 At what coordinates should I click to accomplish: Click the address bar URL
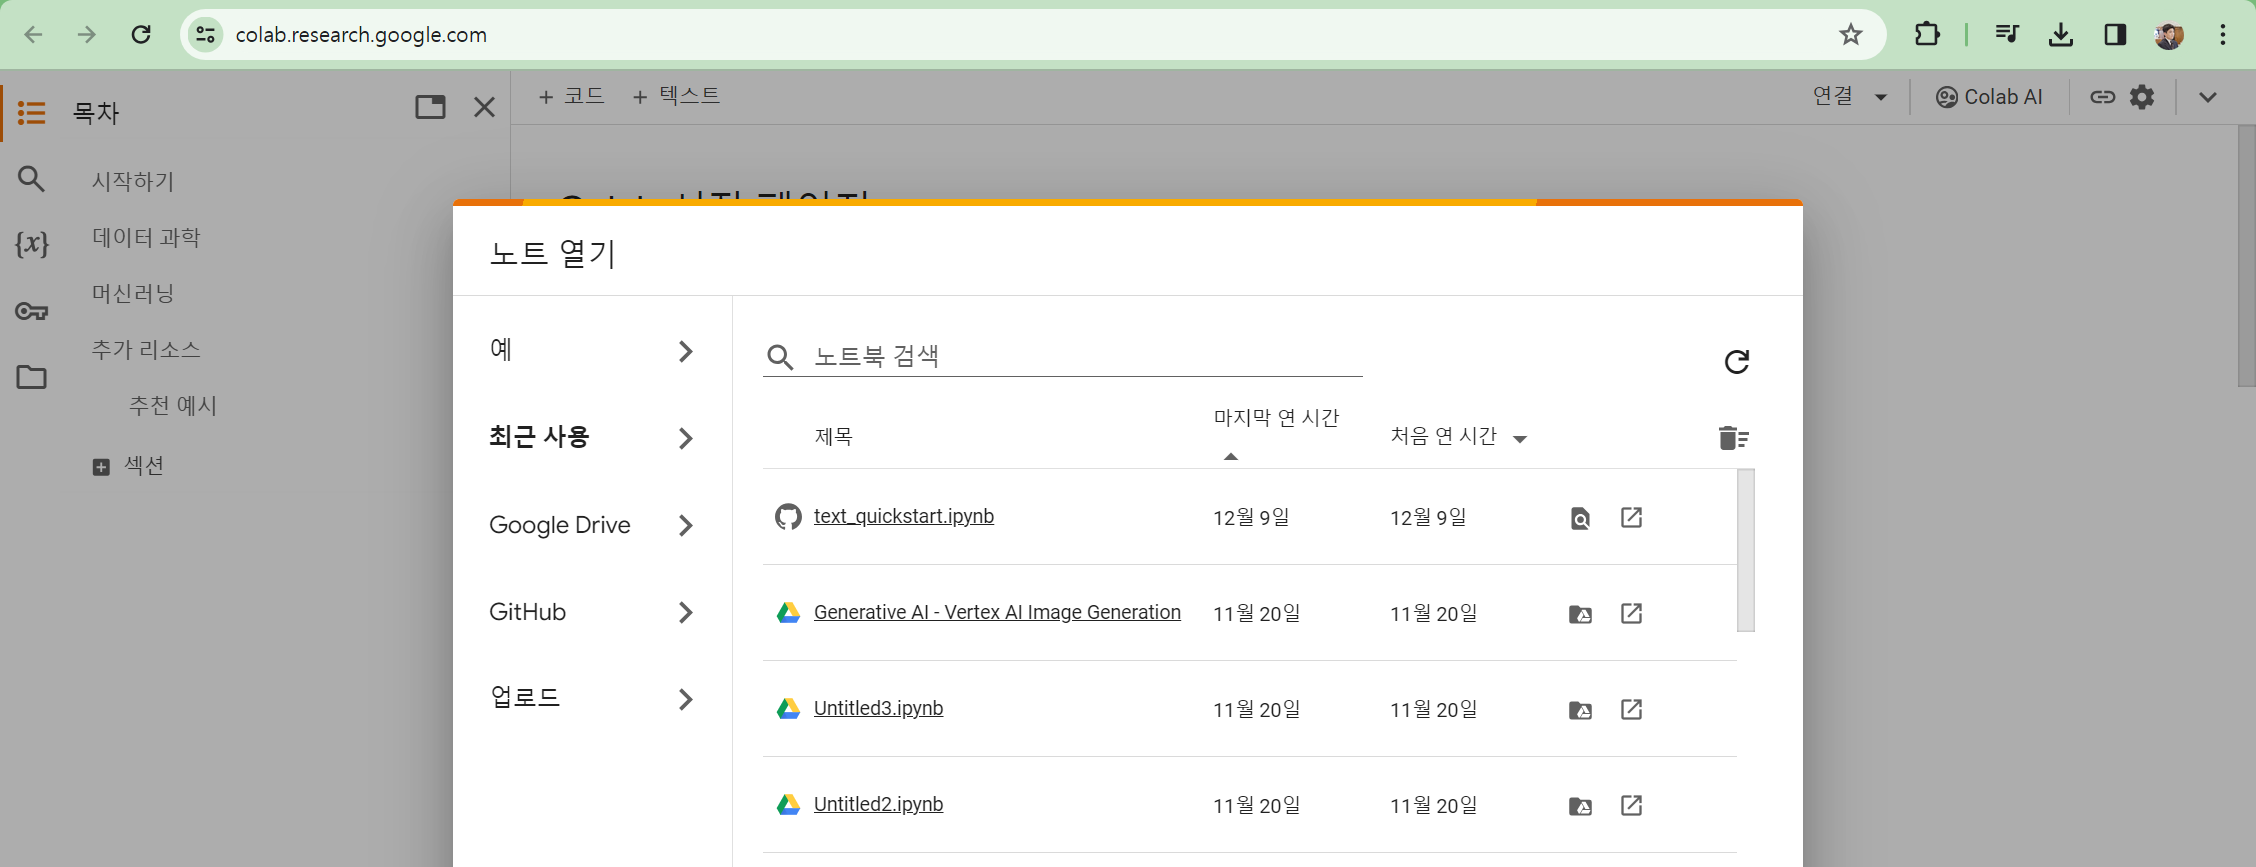pyautogui.click(x=361, y=35)
